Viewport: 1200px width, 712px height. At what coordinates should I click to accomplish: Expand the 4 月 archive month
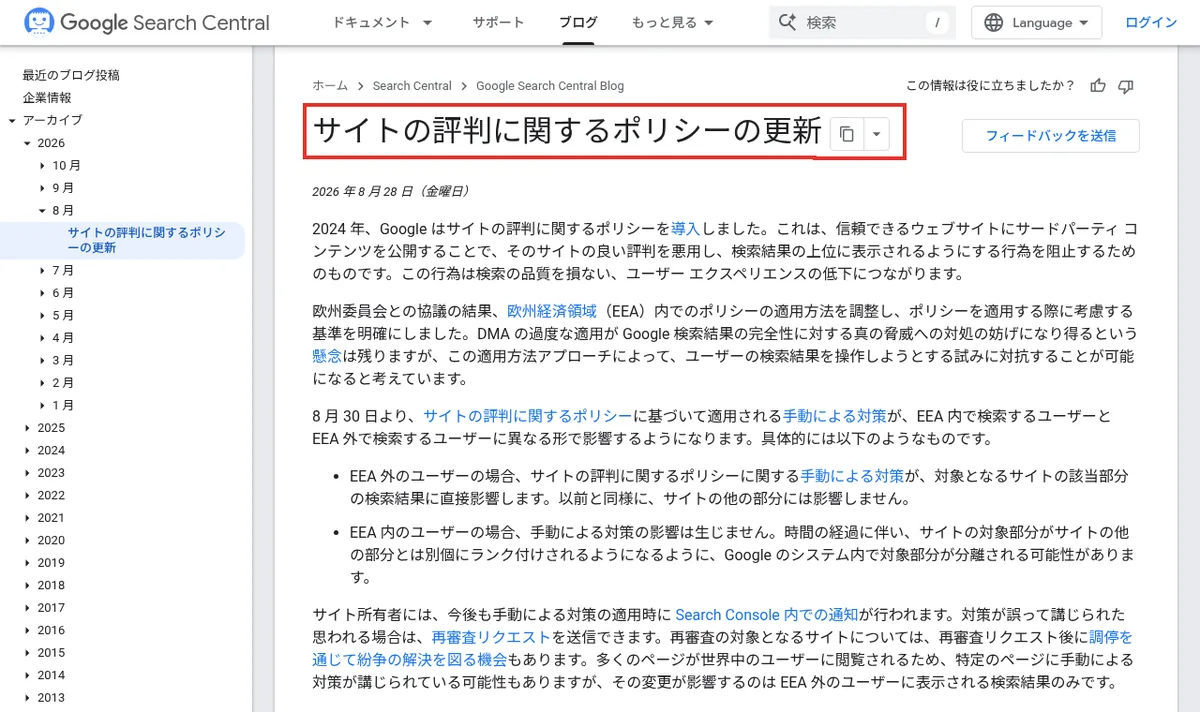pos(42,338)
